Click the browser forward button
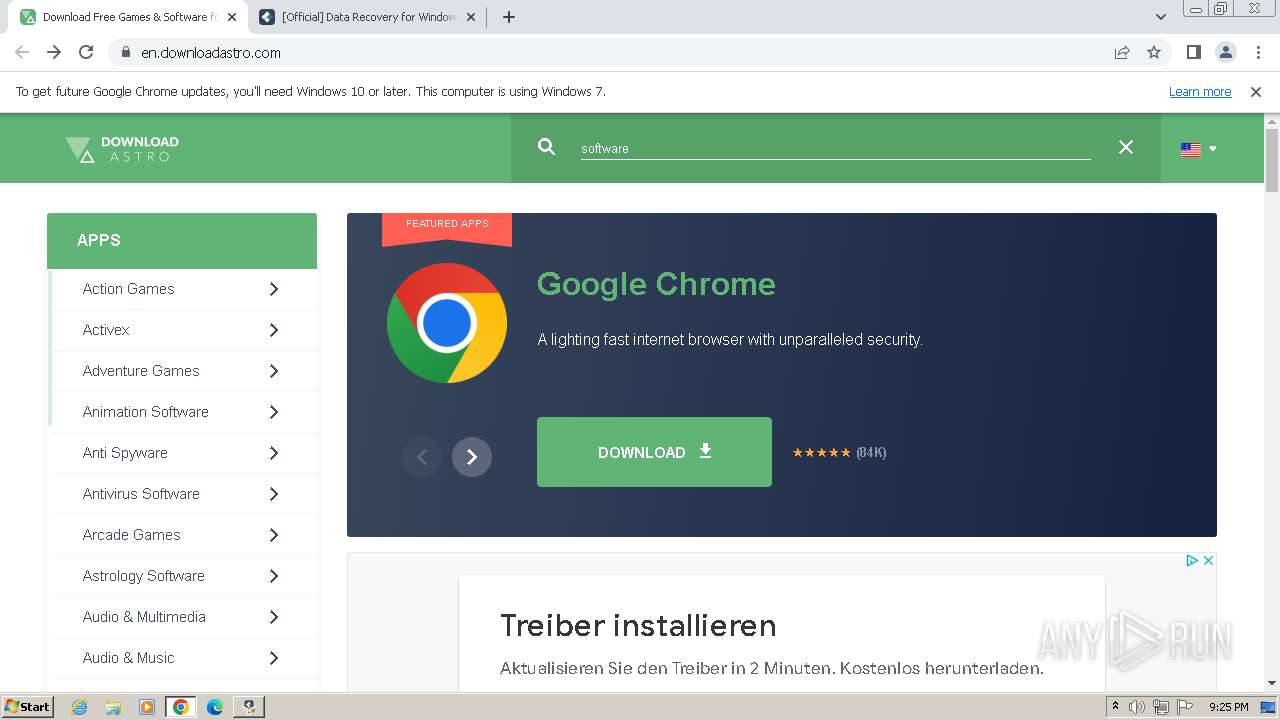Screen dimensions: 1280x720 point(54,52)
